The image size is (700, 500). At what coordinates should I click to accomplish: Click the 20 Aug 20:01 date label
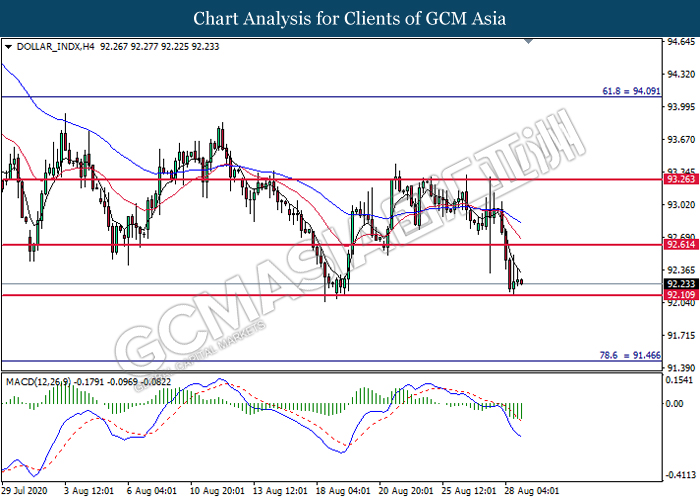[x=406, y=491]
